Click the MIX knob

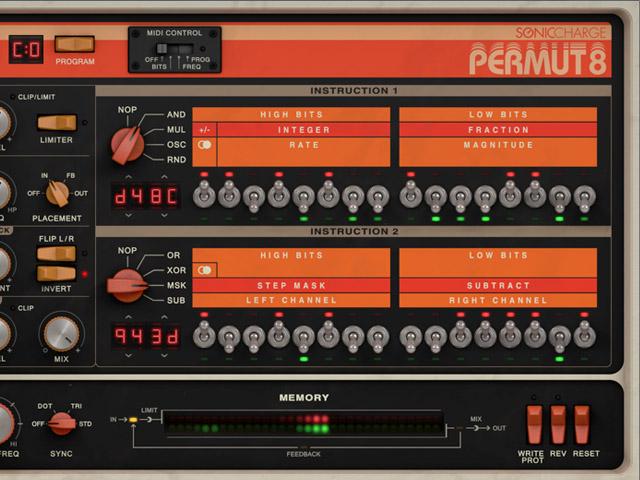tap(62, 334)
